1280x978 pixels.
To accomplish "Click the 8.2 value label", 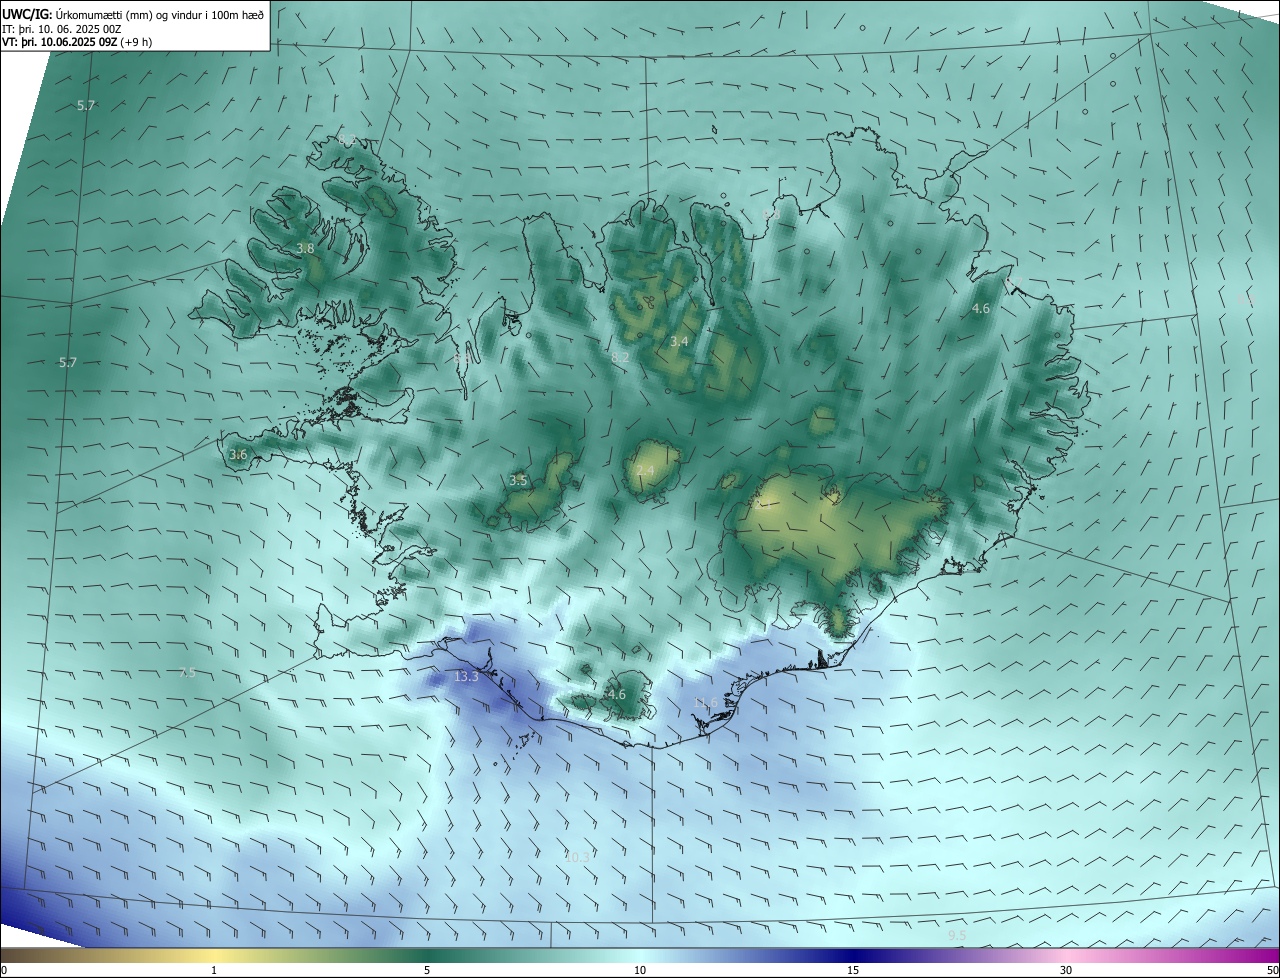I will click(x=620, y=358).
